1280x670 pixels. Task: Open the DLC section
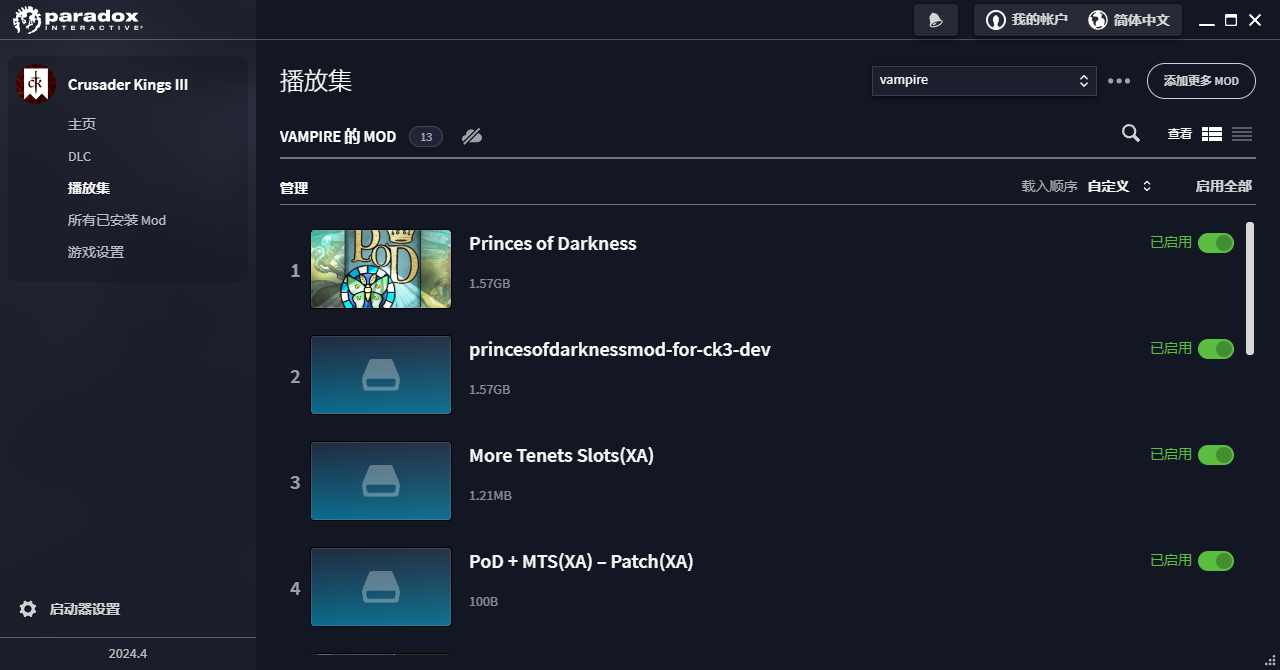[79, 156]
